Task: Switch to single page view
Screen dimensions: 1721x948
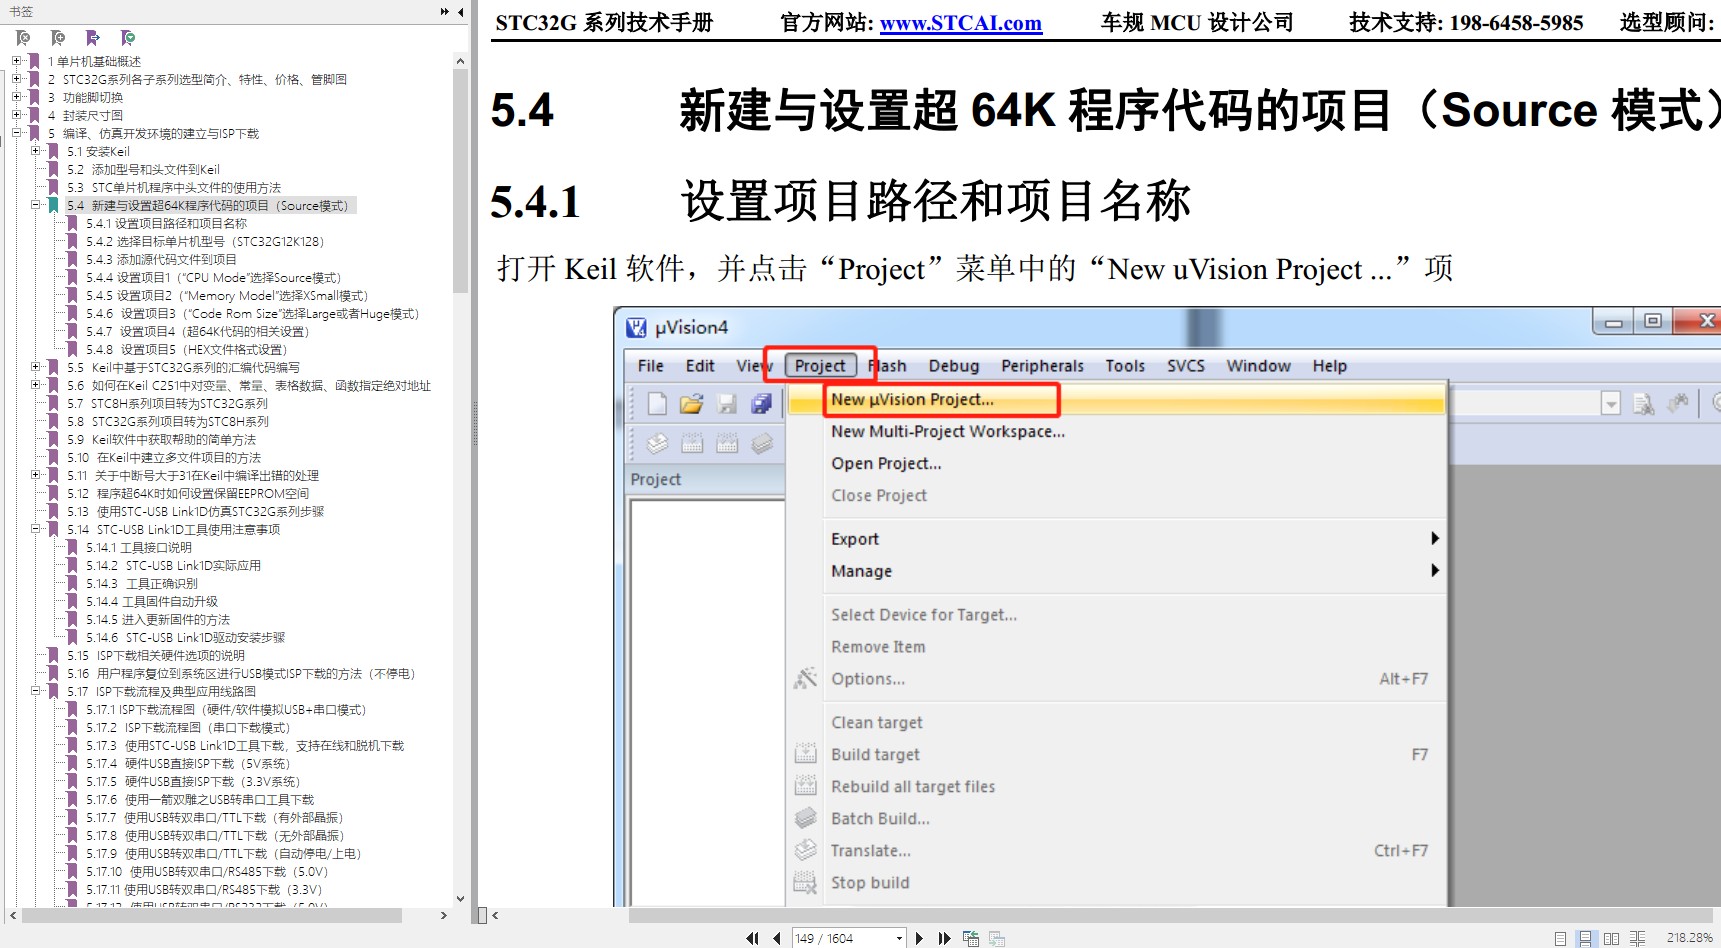Action: coord(1560,938)
